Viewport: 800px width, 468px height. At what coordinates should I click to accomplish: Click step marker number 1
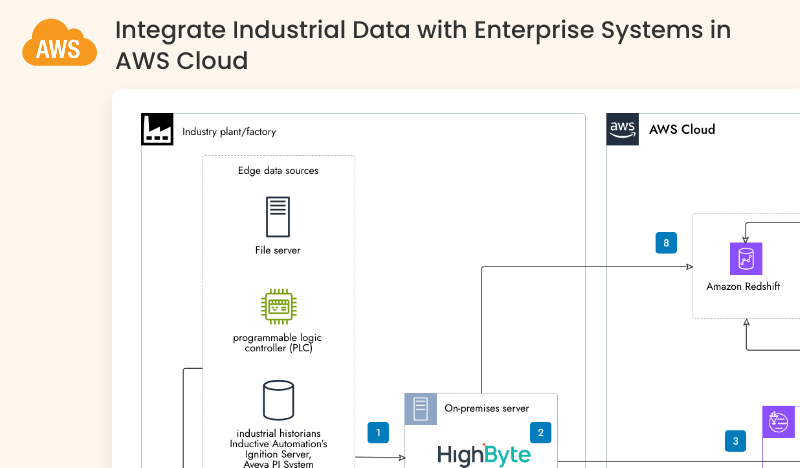pos(378,433)
